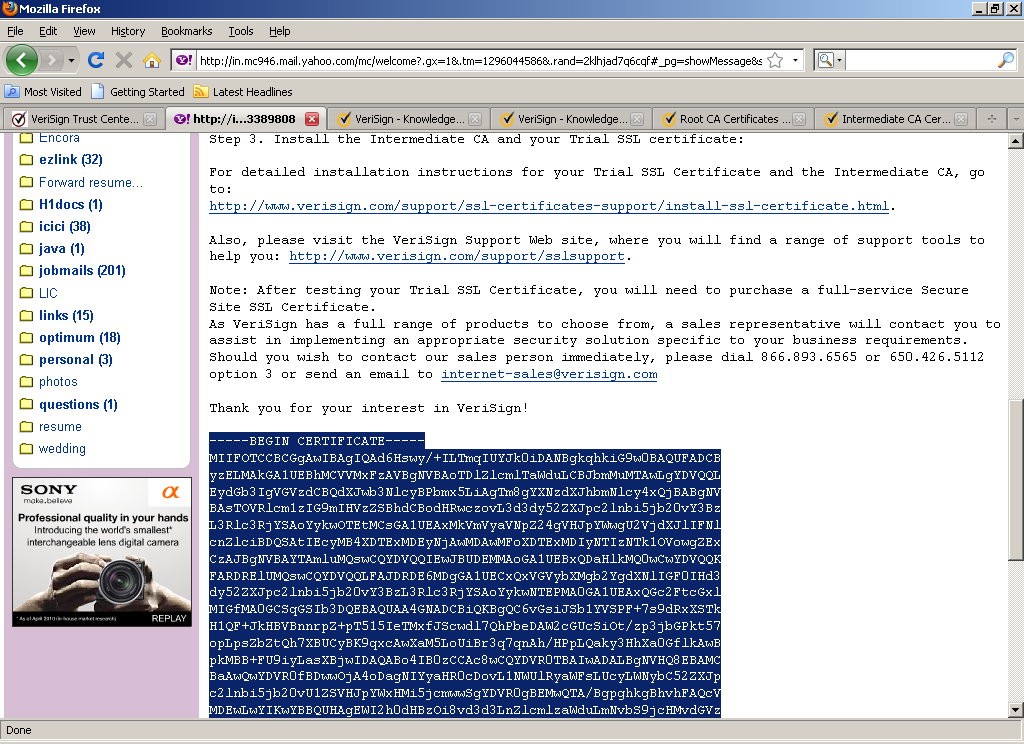The image size is (1024, 744).
Task: Switch to the first VeriSign Knowledge tab
Action: [x=401, y=119]
